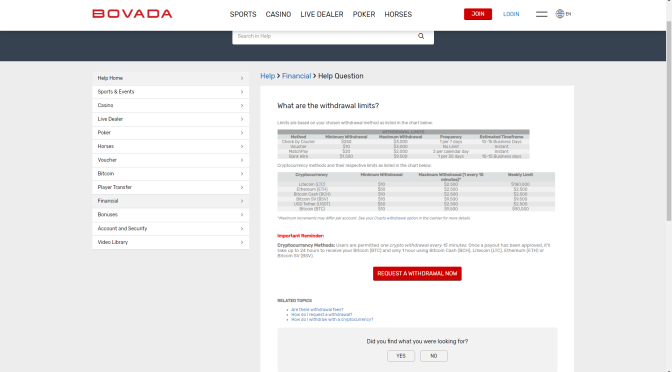Click the search magnifier icon
Image resolution: width=672 pixels, height=372 pixels.
(421, 36)
